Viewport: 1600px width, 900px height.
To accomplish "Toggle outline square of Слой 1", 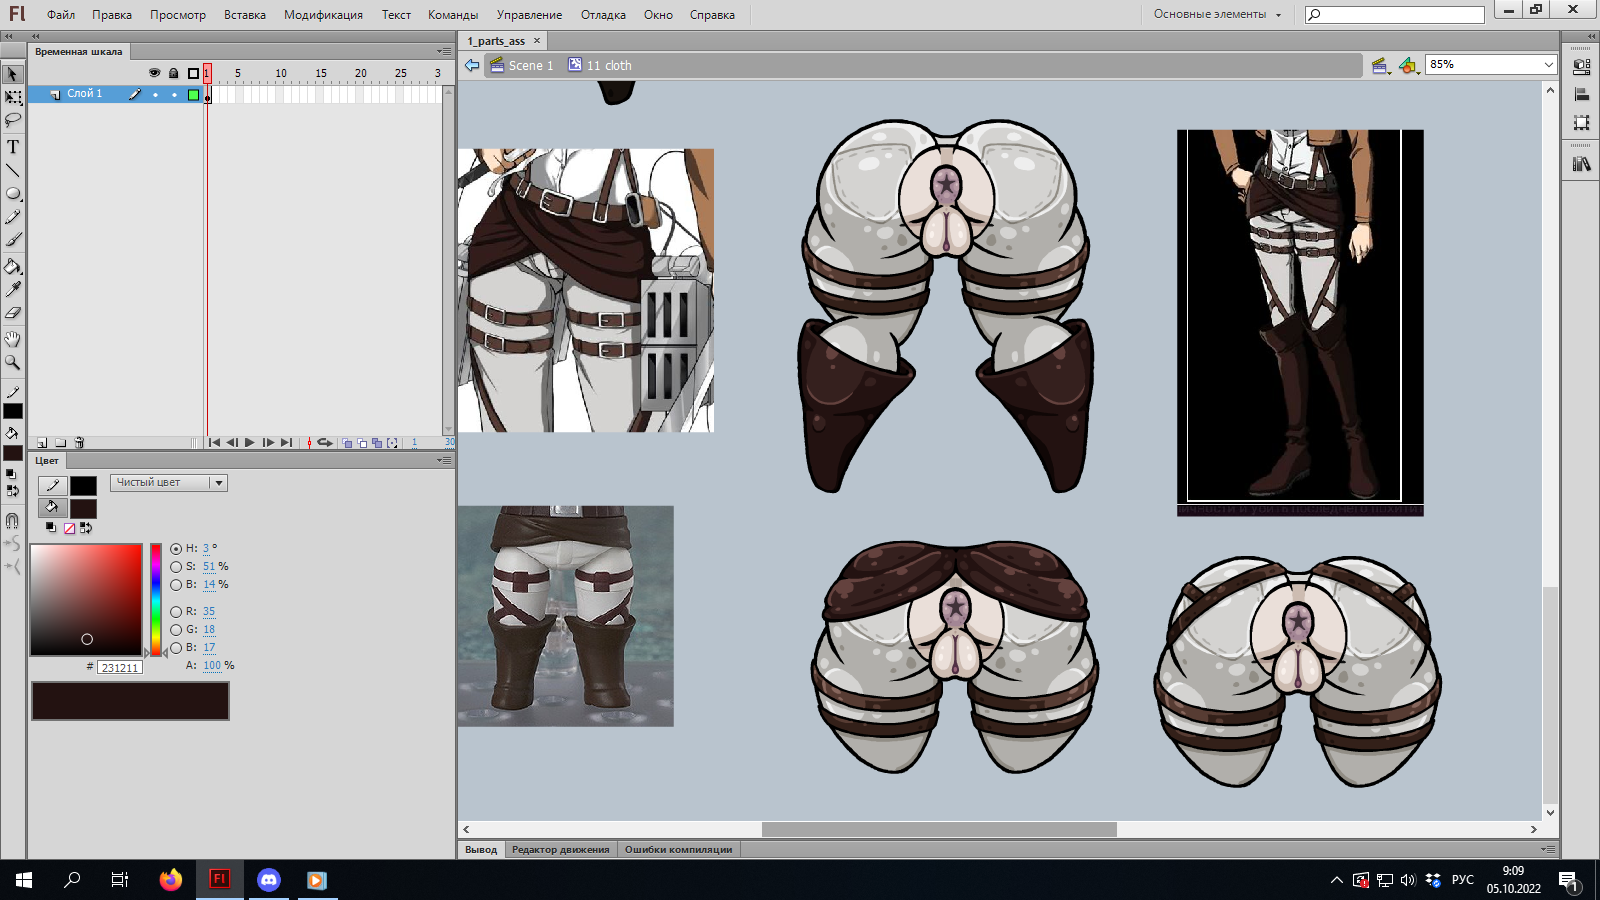I will pos(193,95).
